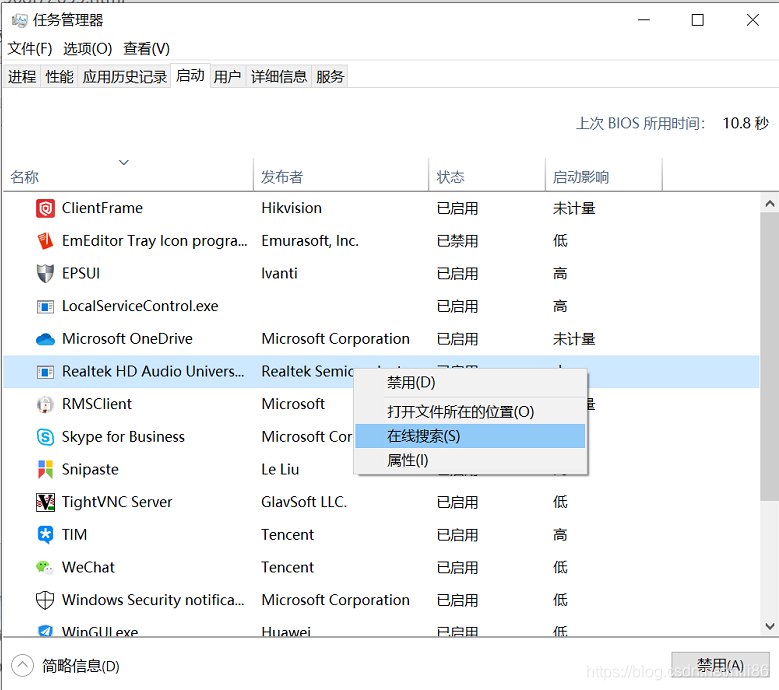Click the Le Liu publisher cell
This screenshot has width=779, height=690.
coord(280,469)
